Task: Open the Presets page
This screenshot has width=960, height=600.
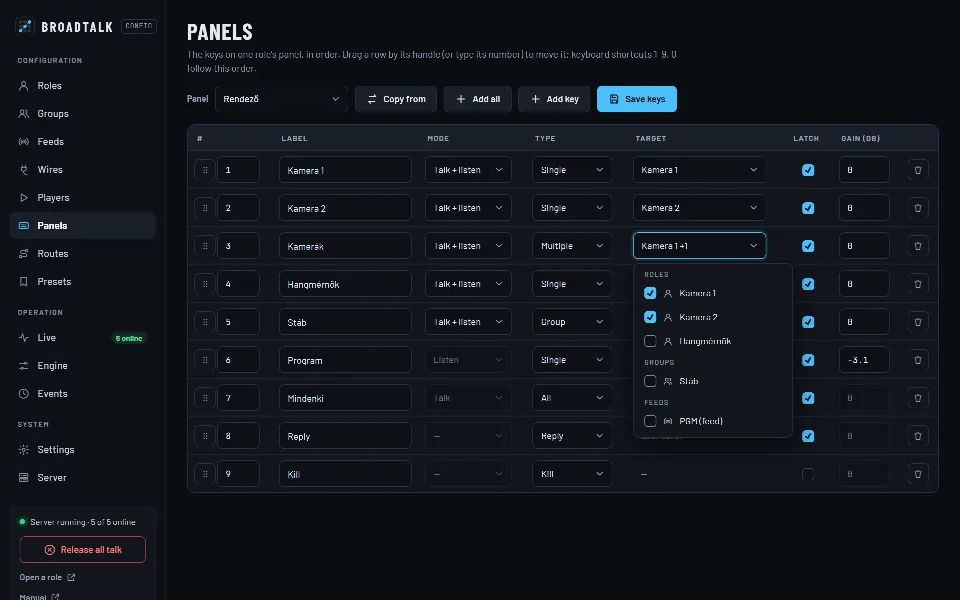Action: point(83,282)
